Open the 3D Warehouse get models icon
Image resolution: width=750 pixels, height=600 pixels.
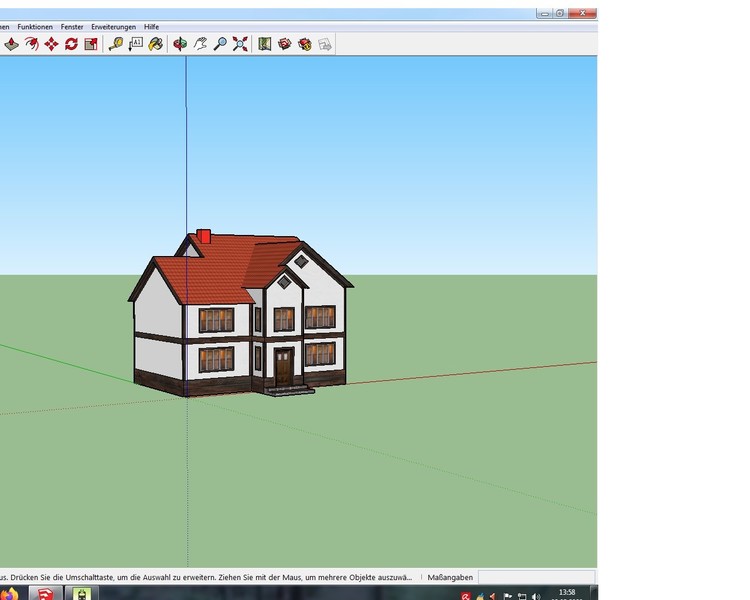(x=285, y=44)
